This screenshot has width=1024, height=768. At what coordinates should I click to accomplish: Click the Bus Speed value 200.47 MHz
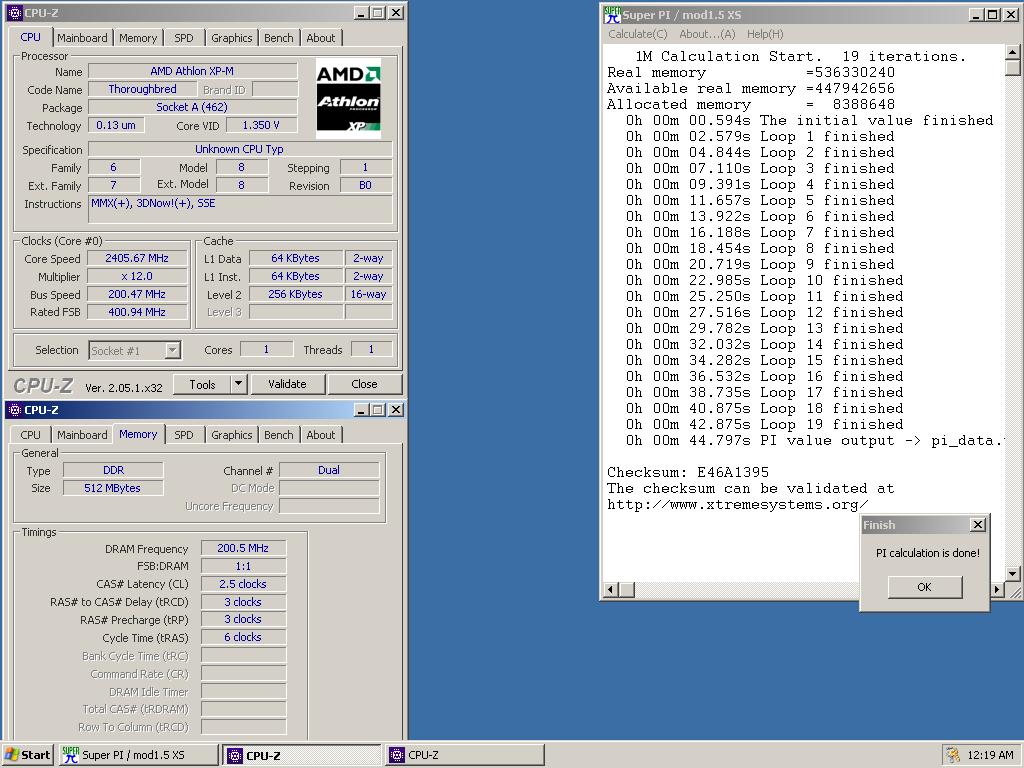coord(137,294)
